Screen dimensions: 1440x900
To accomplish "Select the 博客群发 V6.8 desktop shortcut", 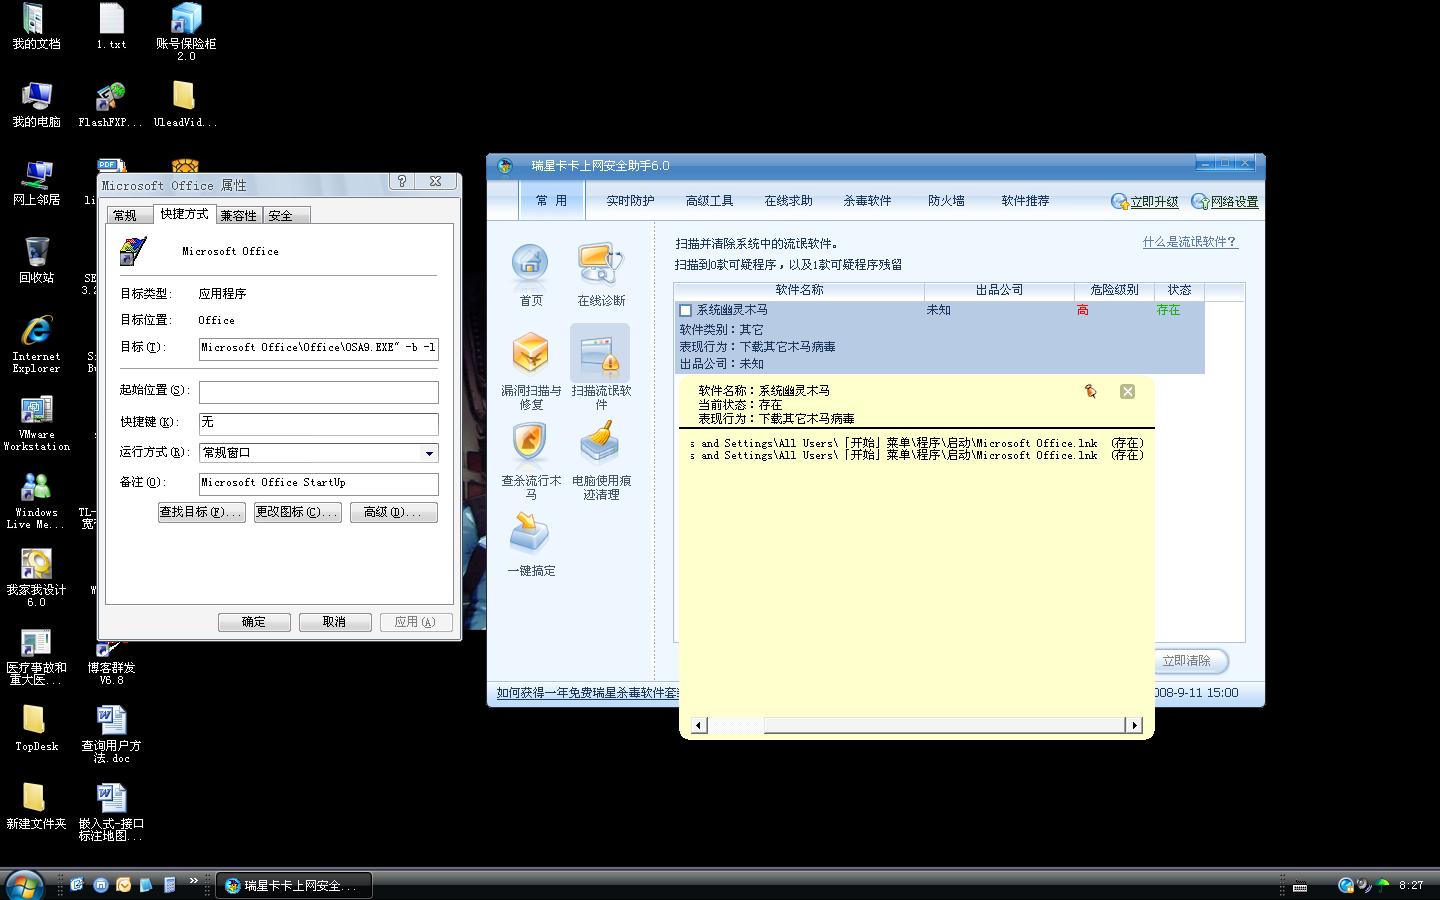I will point(111,664).
